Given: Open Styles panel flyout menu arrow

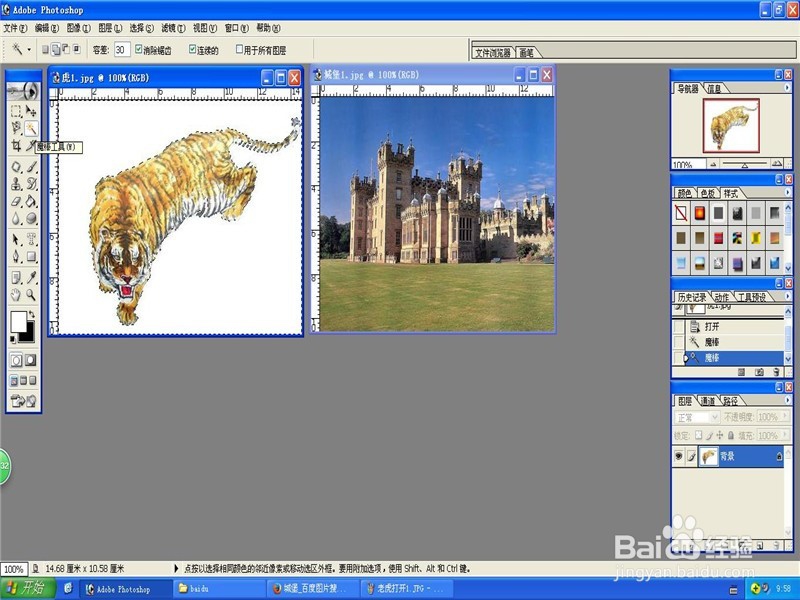Looking at the screenshot, I should pos(787,192).
